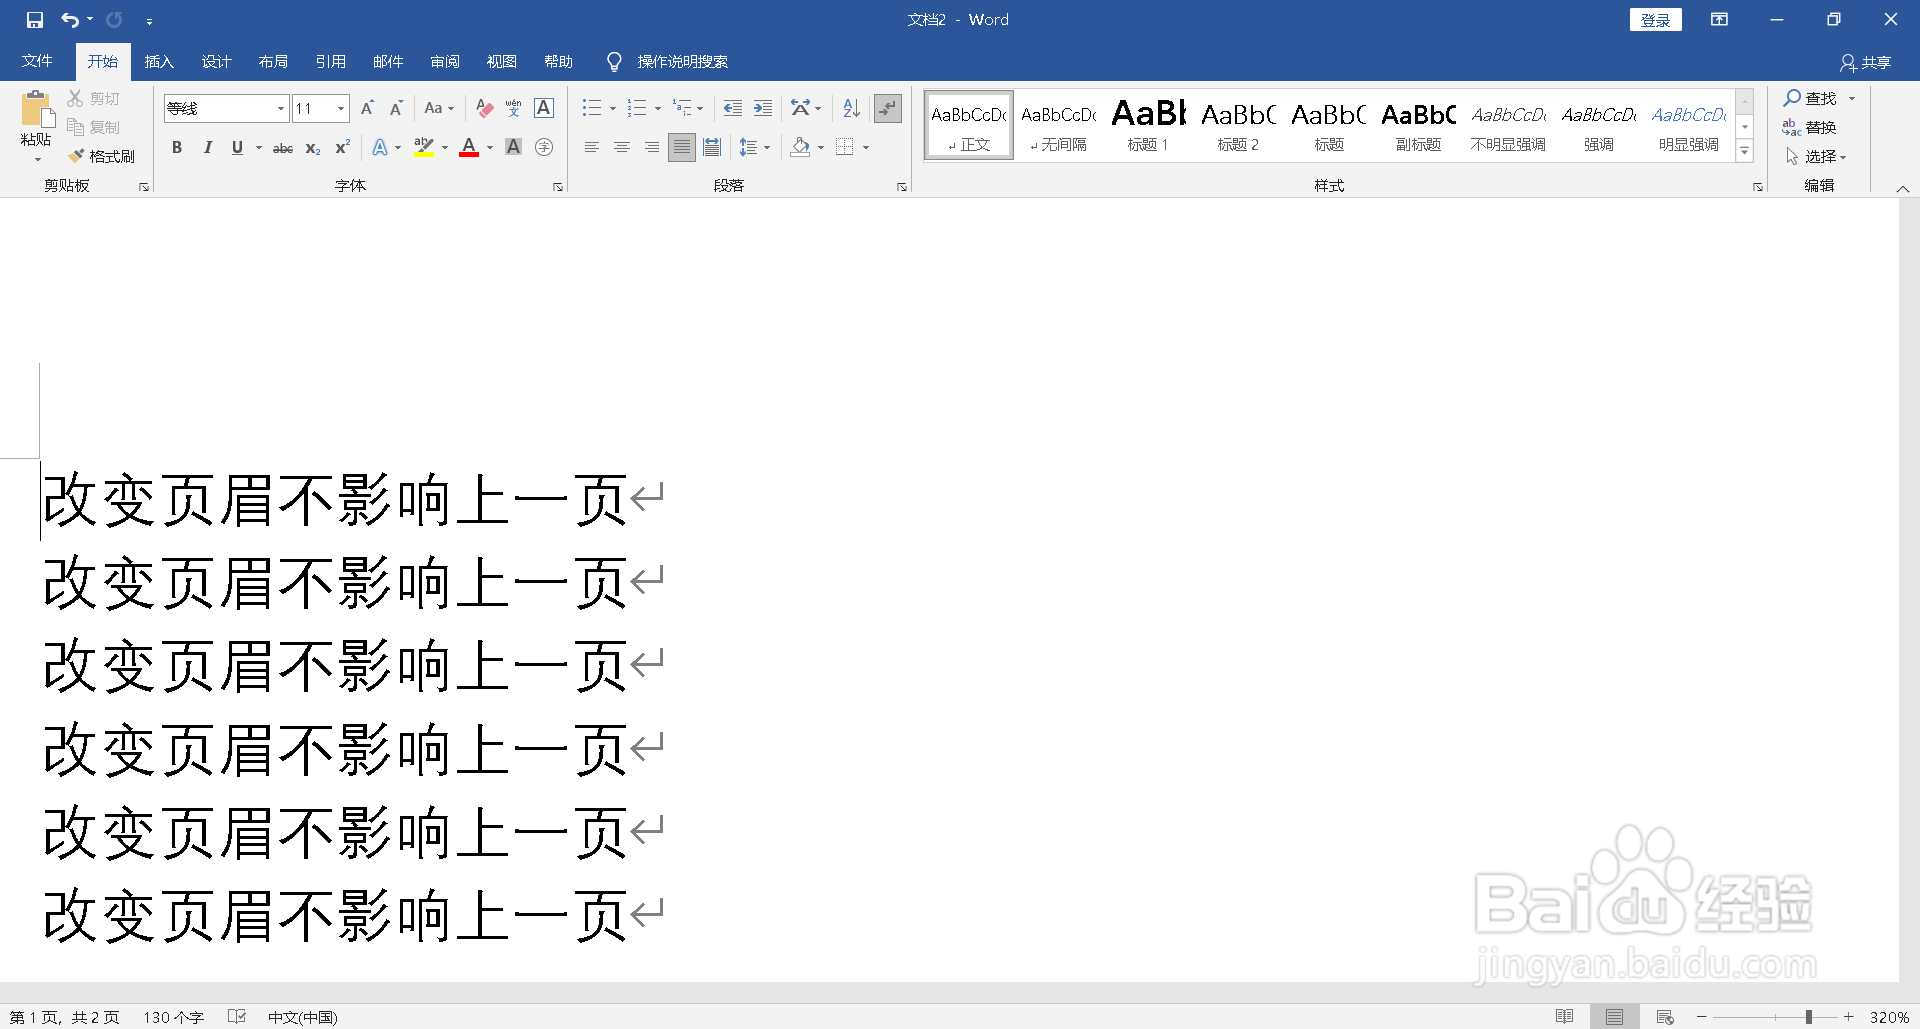1920x1029 pixels.
Task: Click ribbon display options icon
Action: point(1719,20)
